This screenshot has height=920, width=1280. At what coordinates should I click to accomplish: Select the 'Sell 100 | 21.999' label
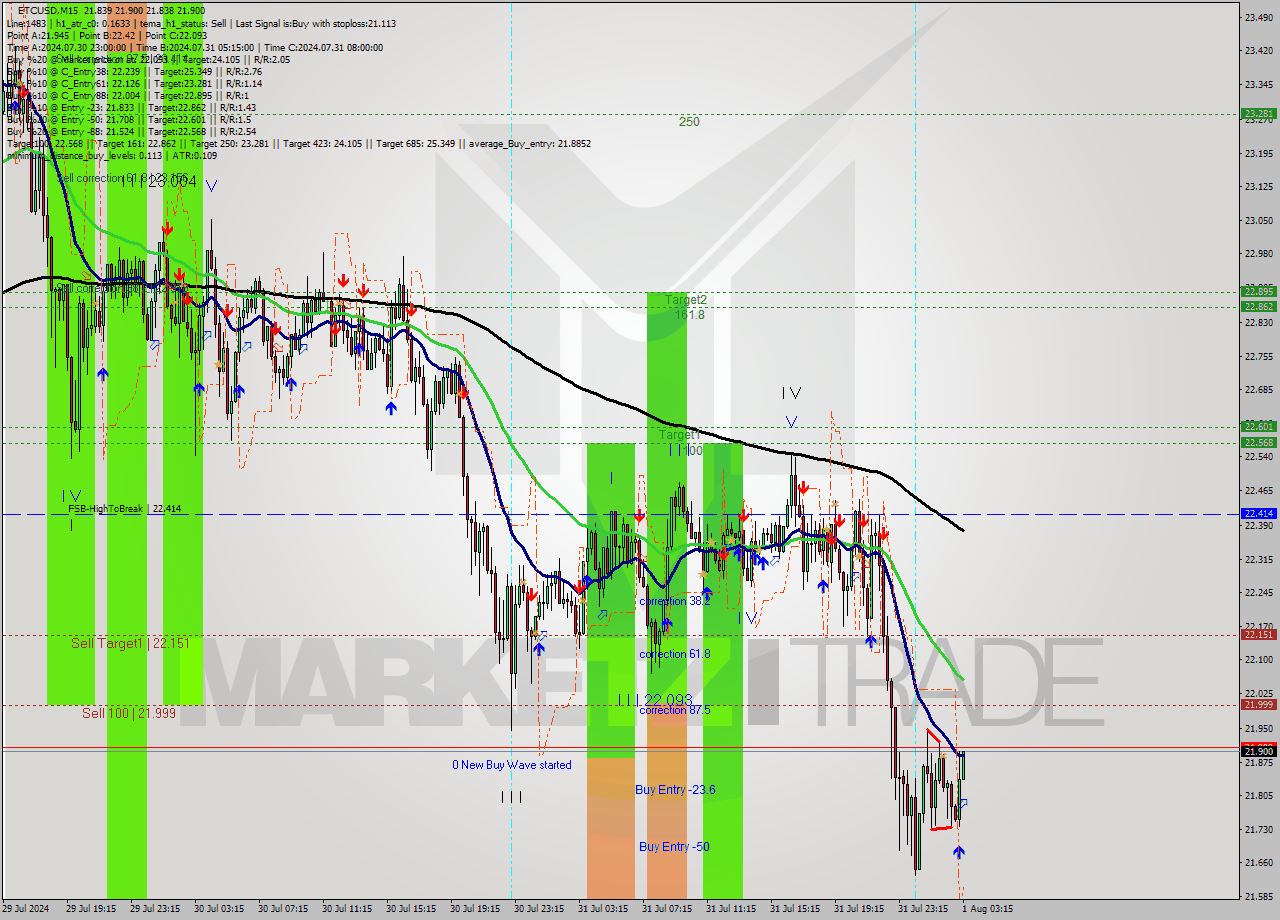tap(129, 713)
